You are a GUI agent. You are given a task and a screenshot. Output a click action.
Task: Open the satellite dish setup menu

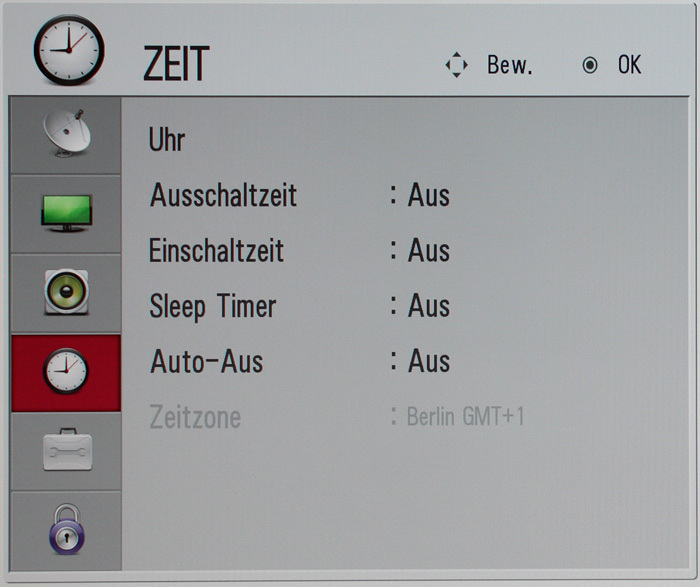click(66, 135)
